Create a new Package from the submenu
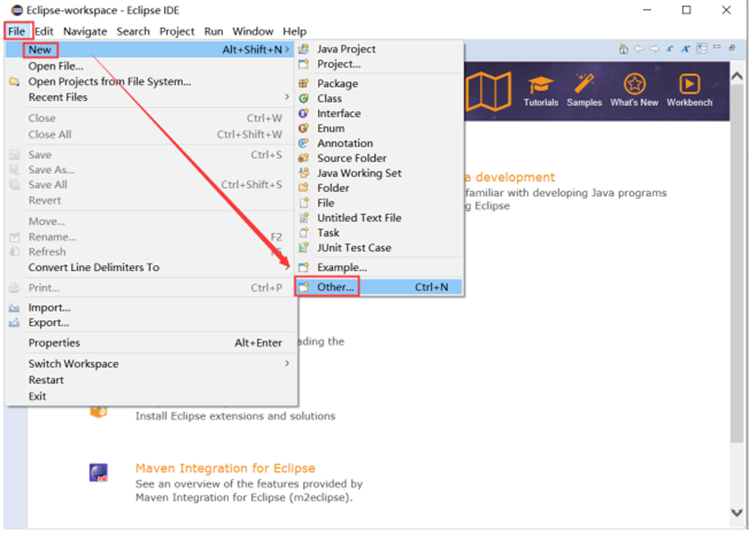 (378, 84)
